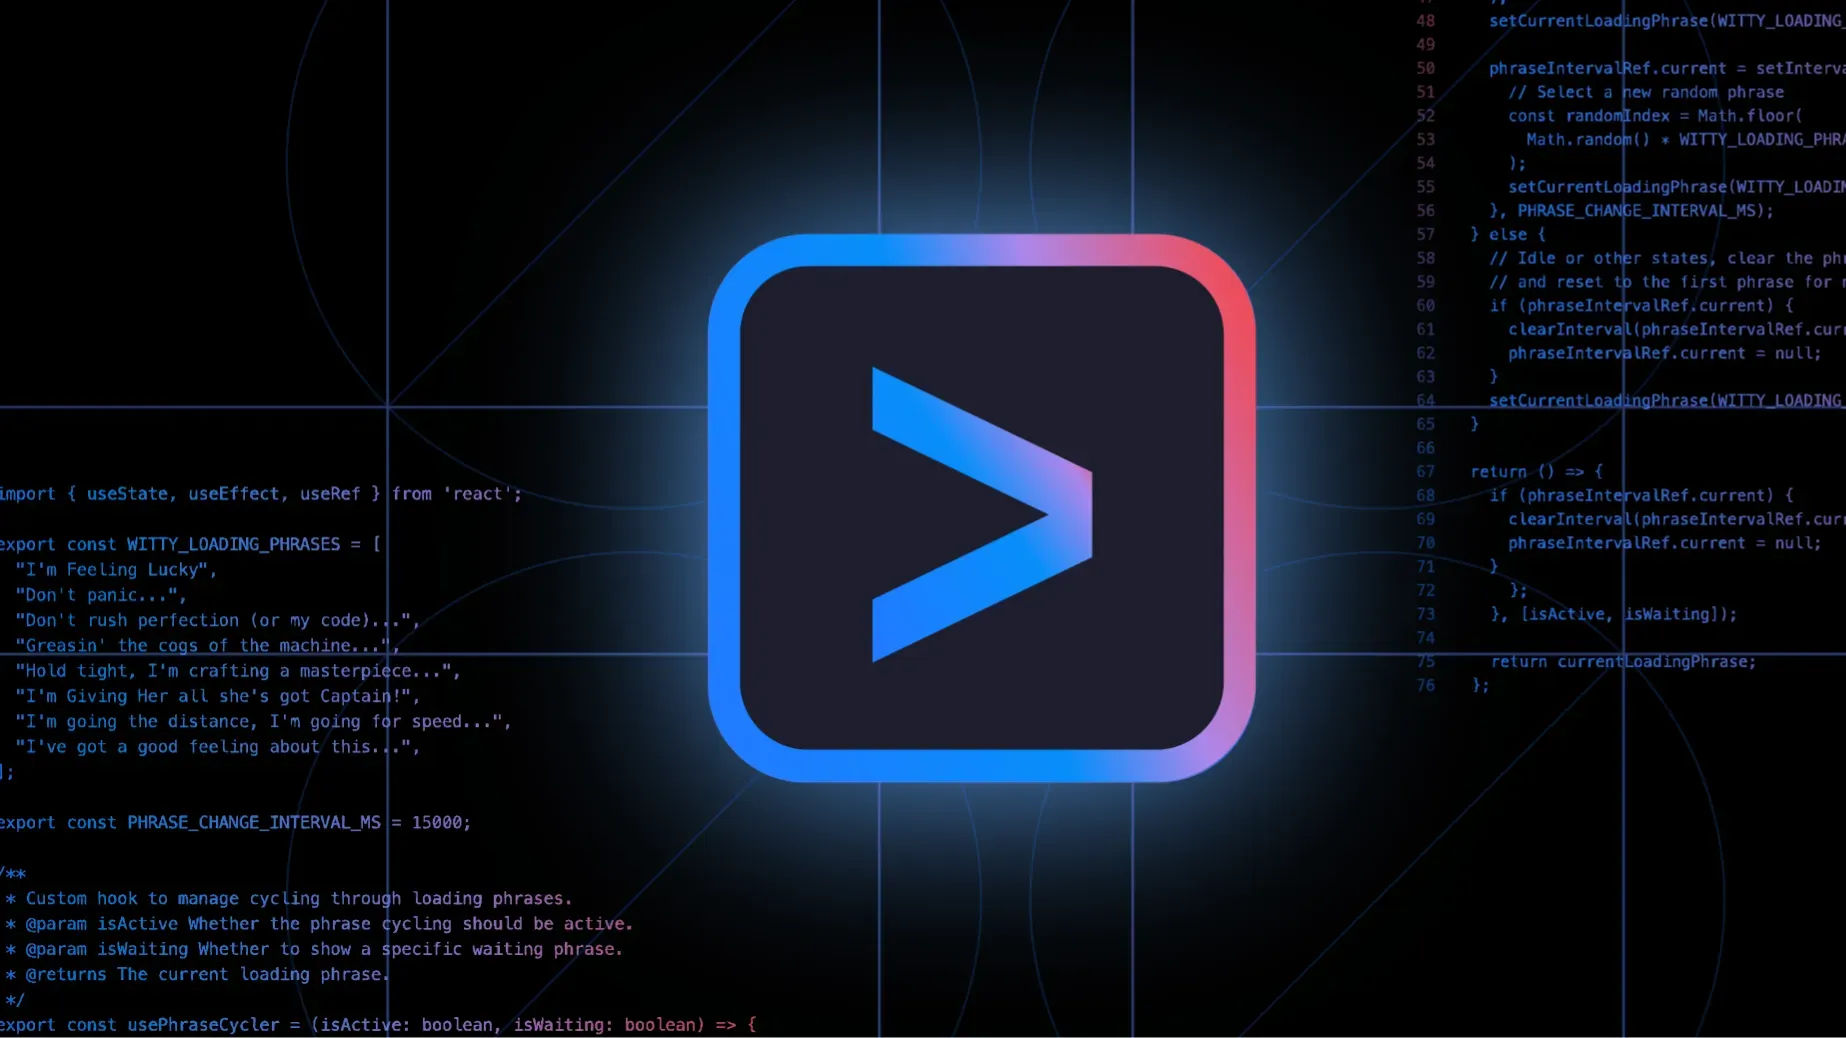The width and height of the screenshot is (1846, 1038).
Task: Click the if (phraseIntervalRef.current) on line 60
Action: [x=1641, y=306]
